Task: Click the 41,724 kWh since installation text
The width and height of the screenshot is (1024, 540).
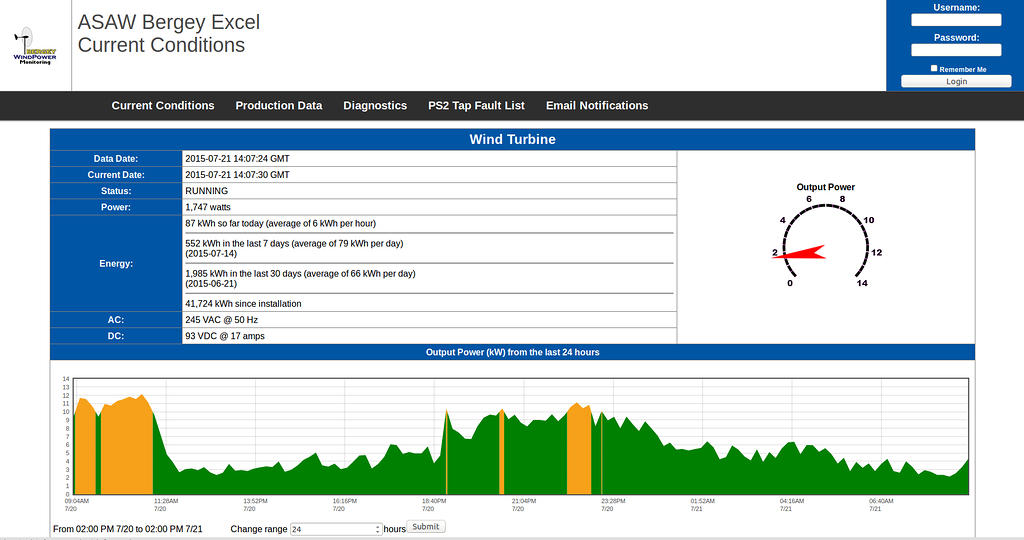Action: 243,304
